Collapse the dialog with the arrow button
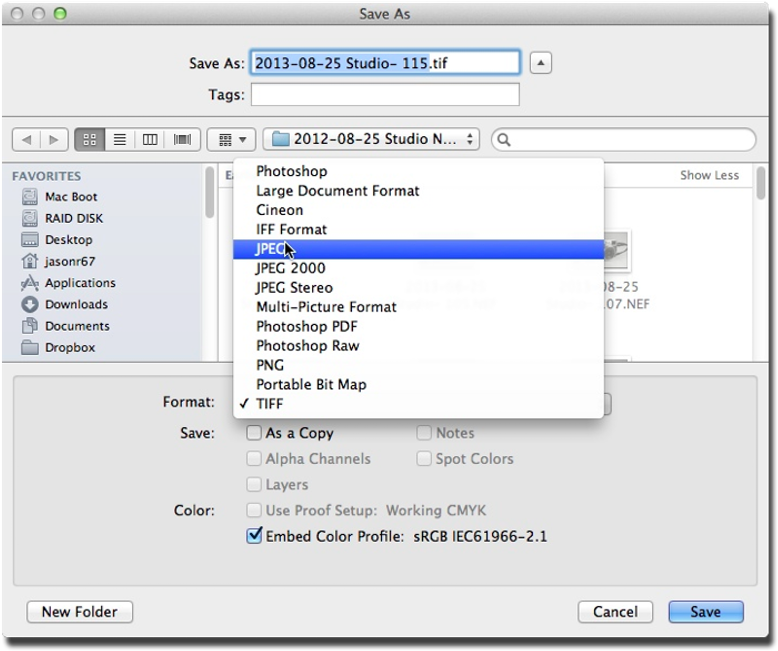Viewport: 778px width, 651px height. [540, 63]
